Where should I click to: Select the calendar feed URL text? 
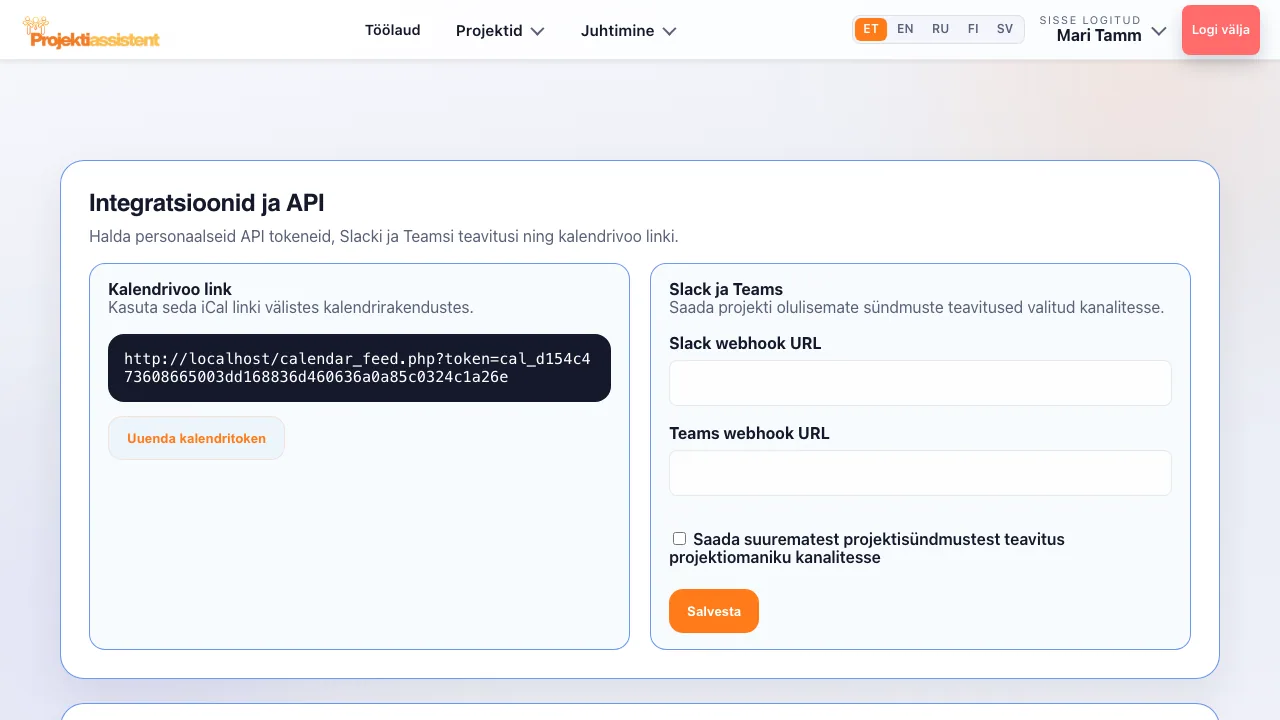click(x=359, y=368)
